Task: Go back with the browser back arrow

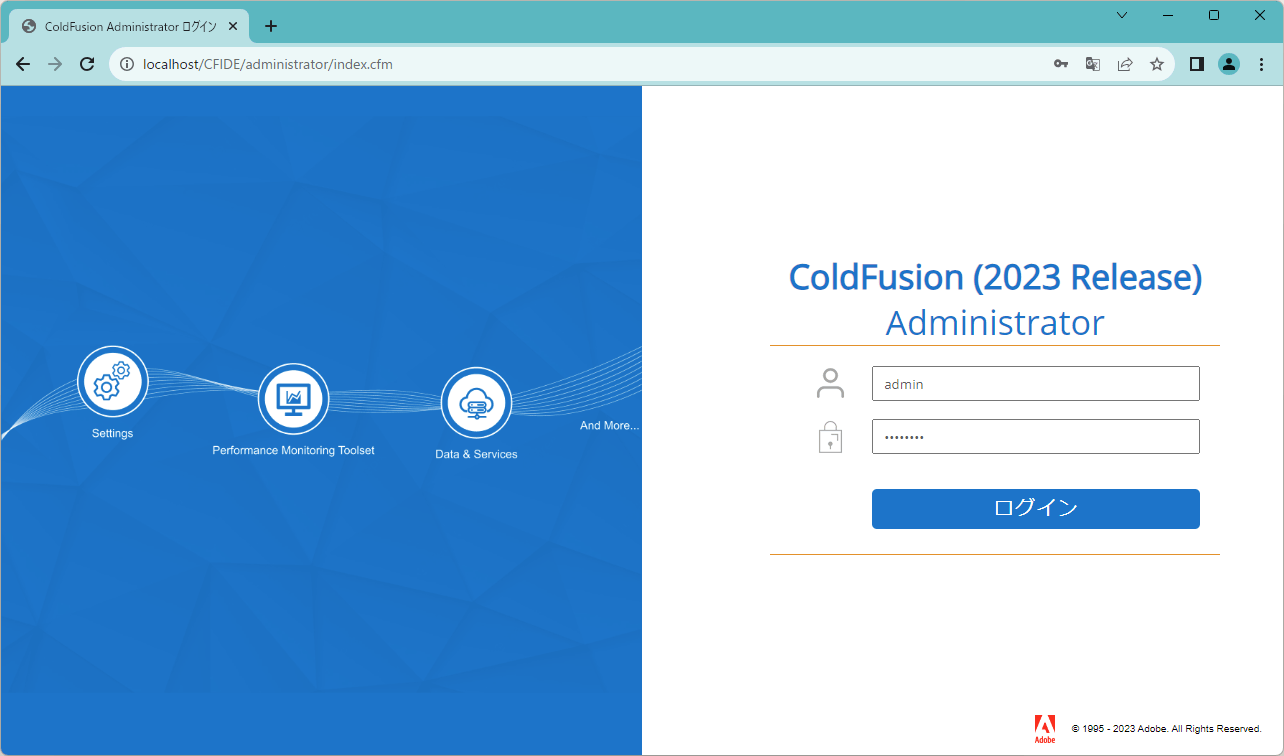Action: tap(23, 64)
